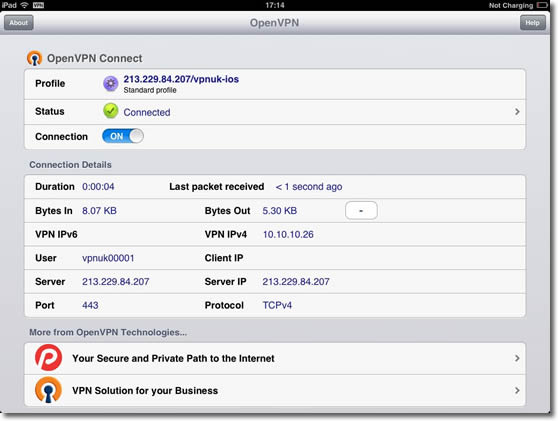Click the Server value 213.229.84.207
Screen dimensions: 558x421
[x=116, y=282]
